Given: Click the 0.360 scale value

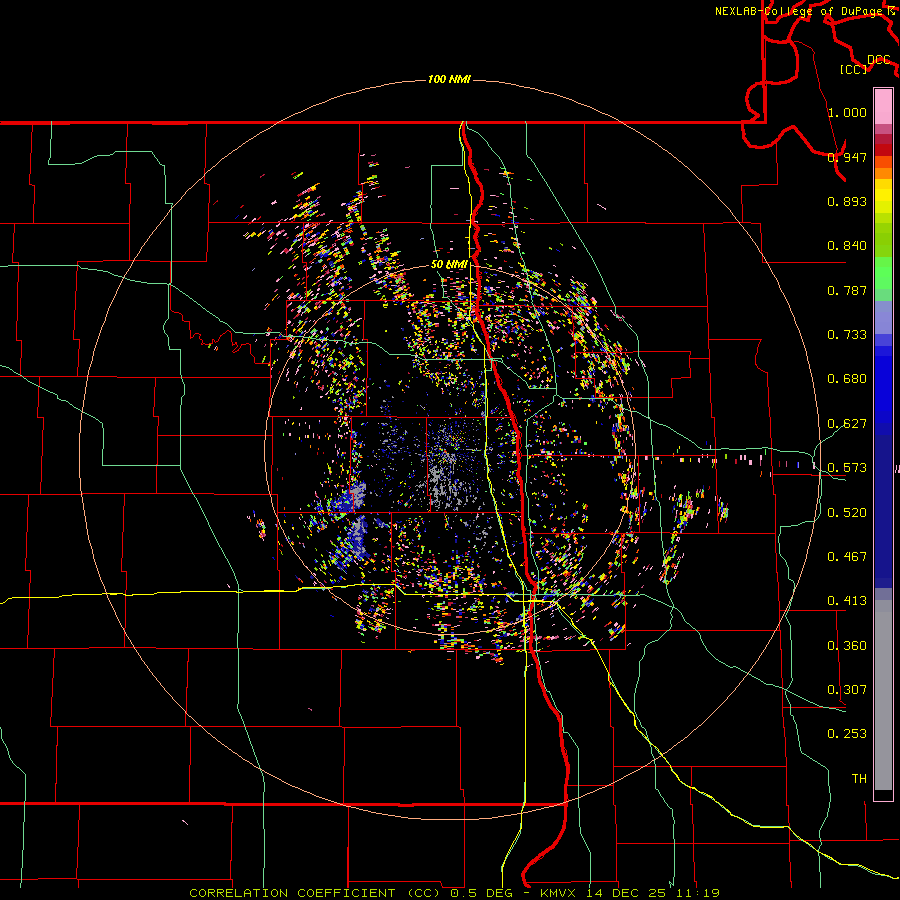Looking at the screenshot, I should (x=847, y=646).
